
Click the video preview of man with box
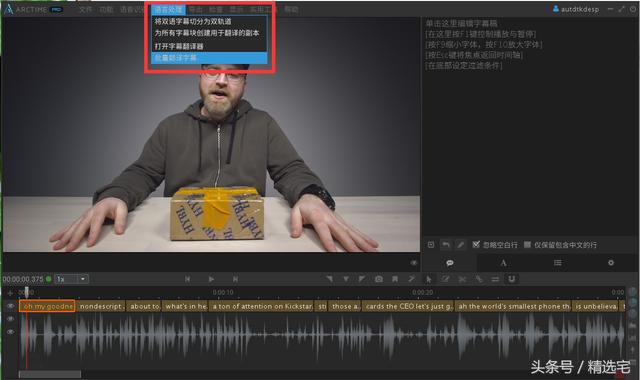pyautogui.click(x=211, y=135)
